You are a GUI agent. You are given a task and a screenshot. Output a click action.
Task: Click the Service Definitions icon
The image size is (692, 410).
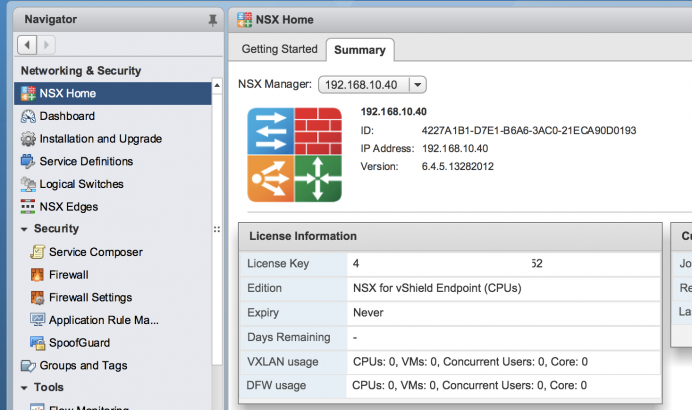point(27,161)
